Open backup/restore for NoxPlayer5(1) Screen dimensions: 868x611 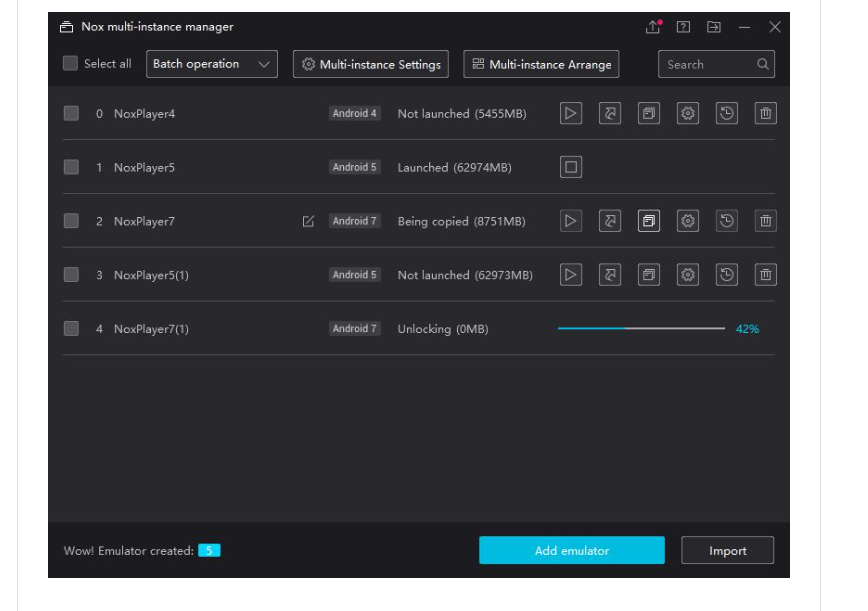[727, 275]
